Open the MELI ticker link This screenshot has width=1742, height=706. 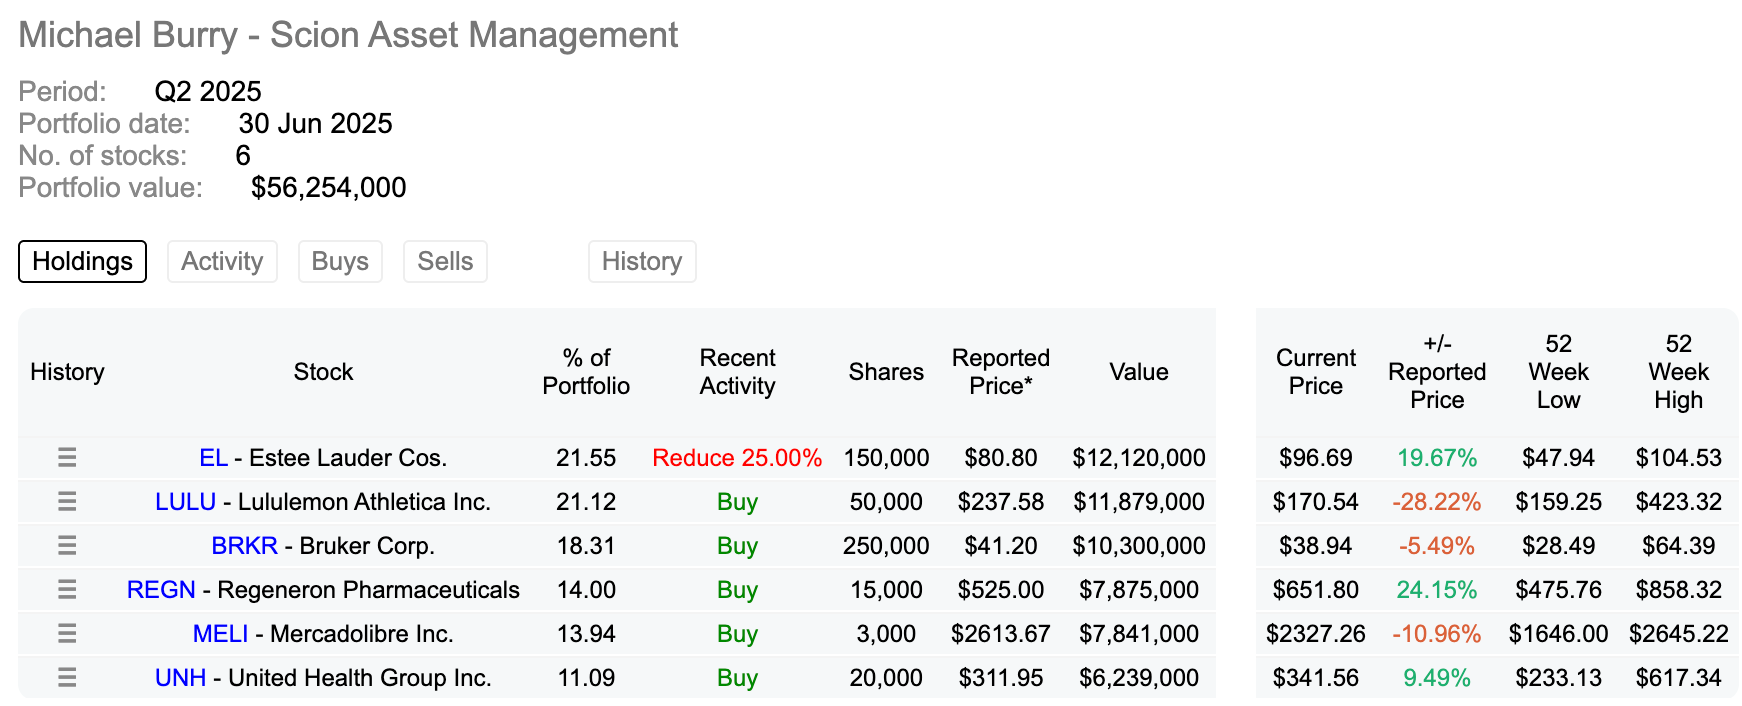click(x=220, y=634)
